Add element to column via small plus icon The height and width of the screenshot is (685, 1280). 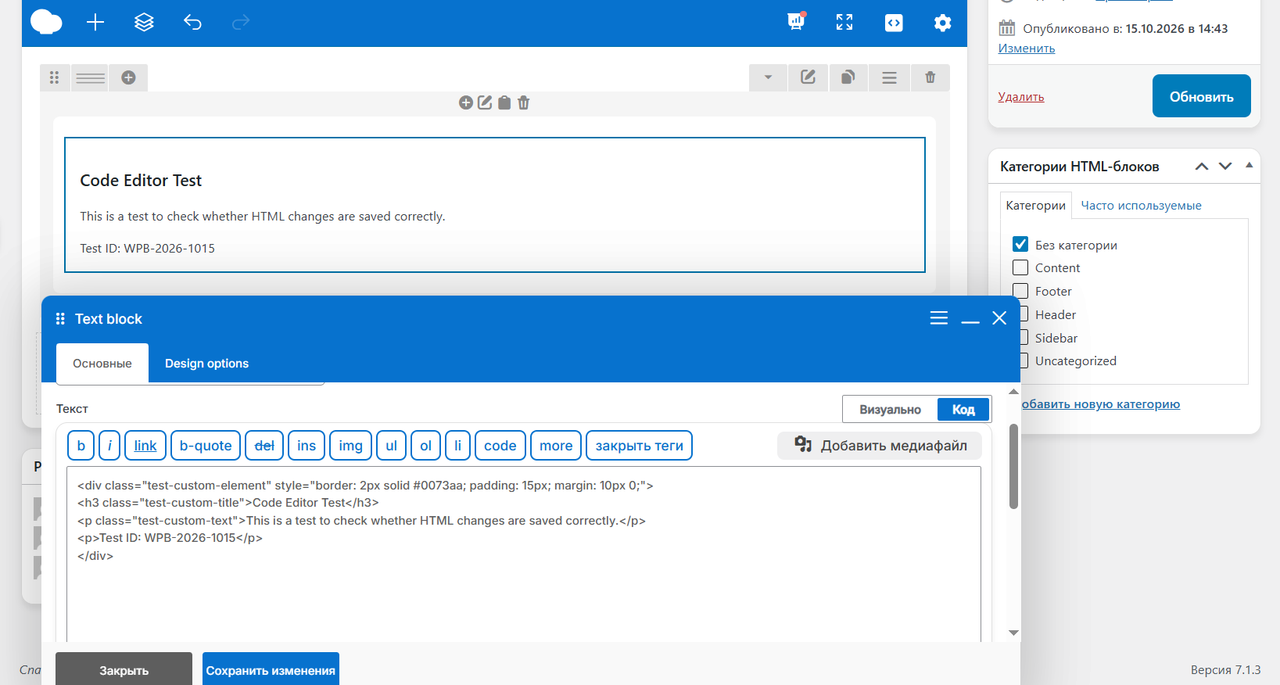point(465,102)
